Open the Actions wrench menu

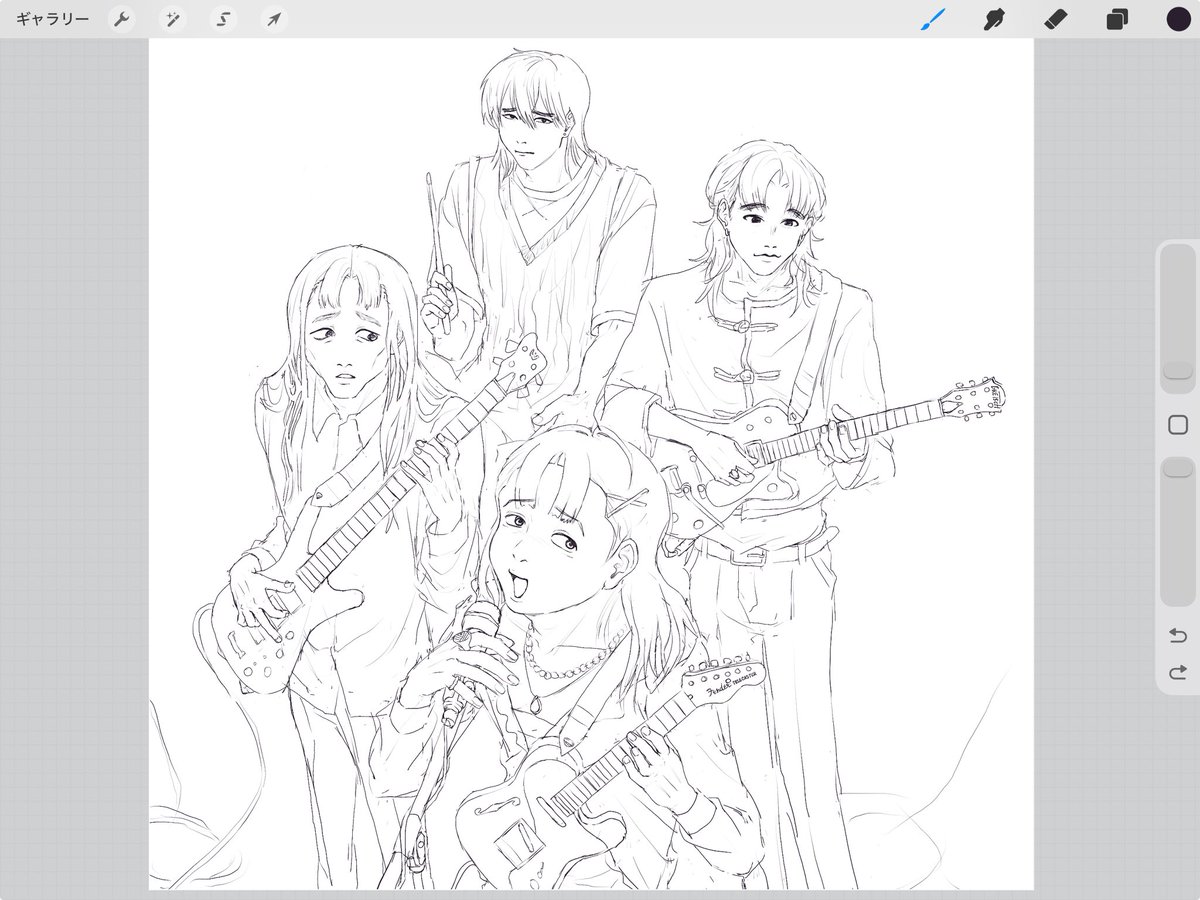121,19
